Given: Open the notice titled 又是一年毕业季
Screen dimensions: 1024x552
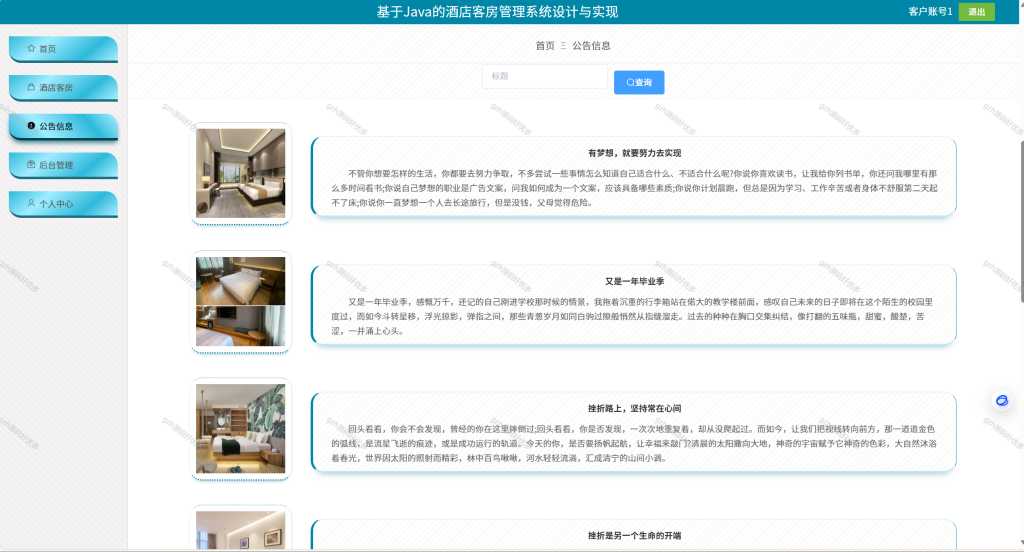Looking at the screenshot, I should click(x=634, y=282).
